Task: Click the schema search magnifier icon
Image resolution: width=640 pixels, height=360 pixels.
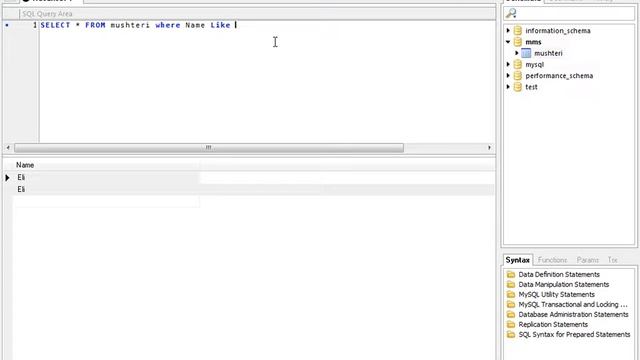Action: click(511, 13)
